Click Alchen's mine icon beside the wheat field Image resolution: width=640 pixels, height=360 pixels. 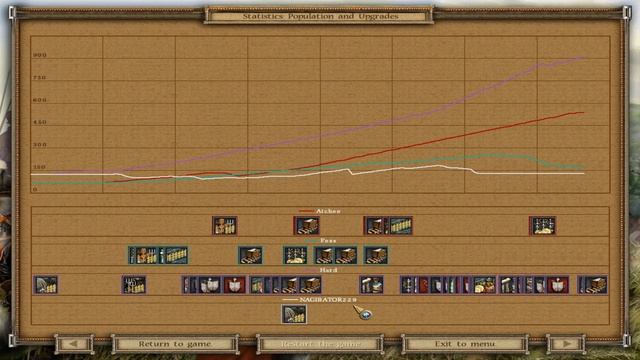tap(375, 226)
